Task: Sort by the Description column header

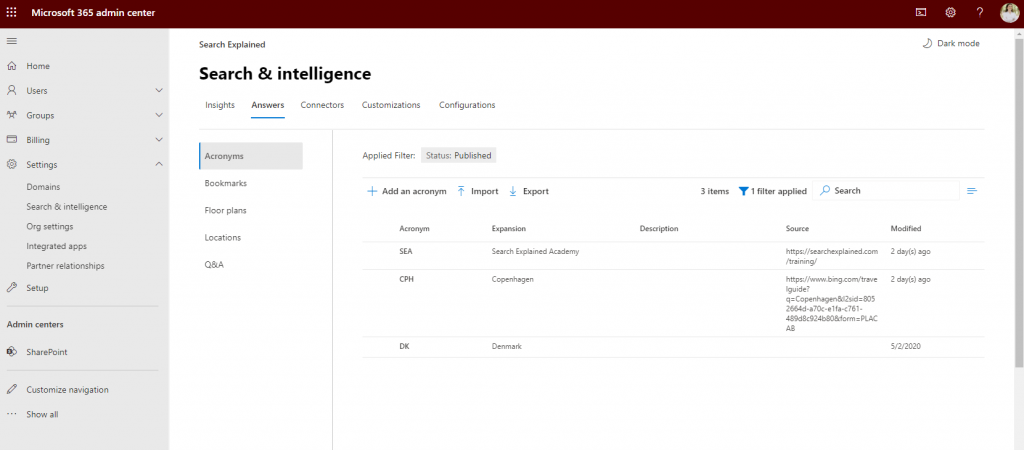Action: click(659, 229)
